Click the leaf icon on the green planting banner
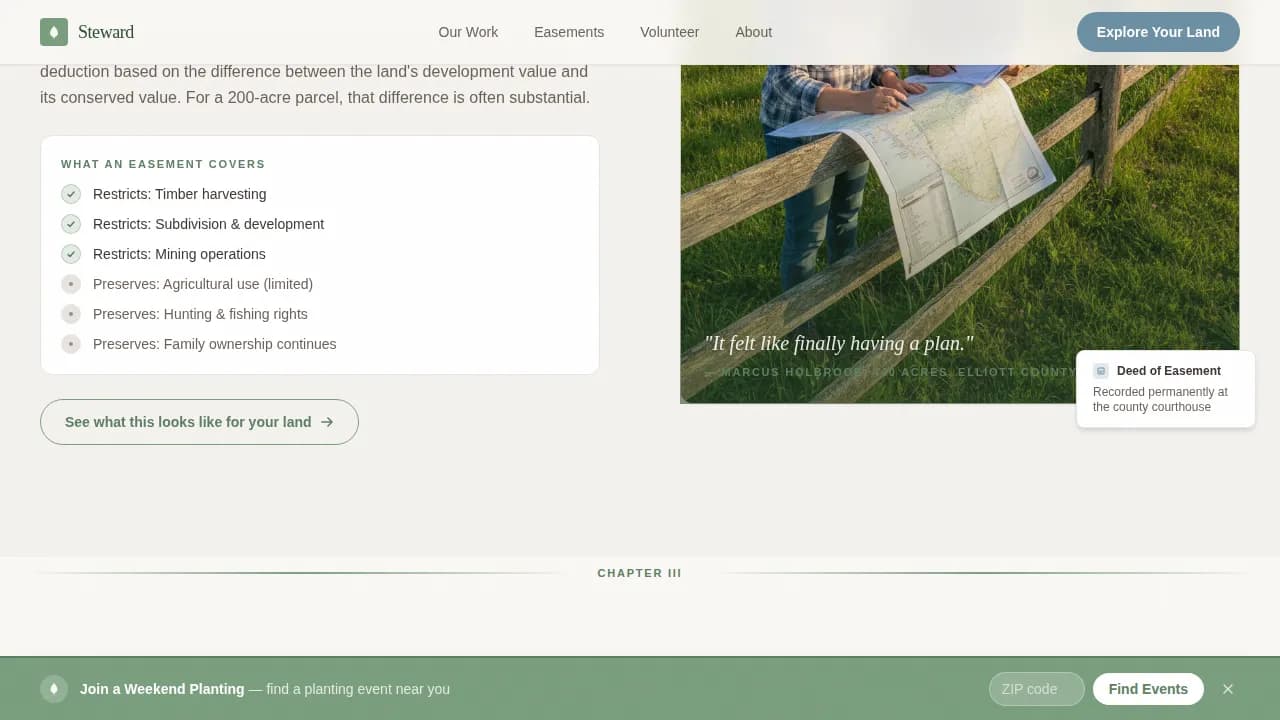Image resolution: width=1280 pixels, height=720 pixels. pyautogui.click(x=54, y=689)
